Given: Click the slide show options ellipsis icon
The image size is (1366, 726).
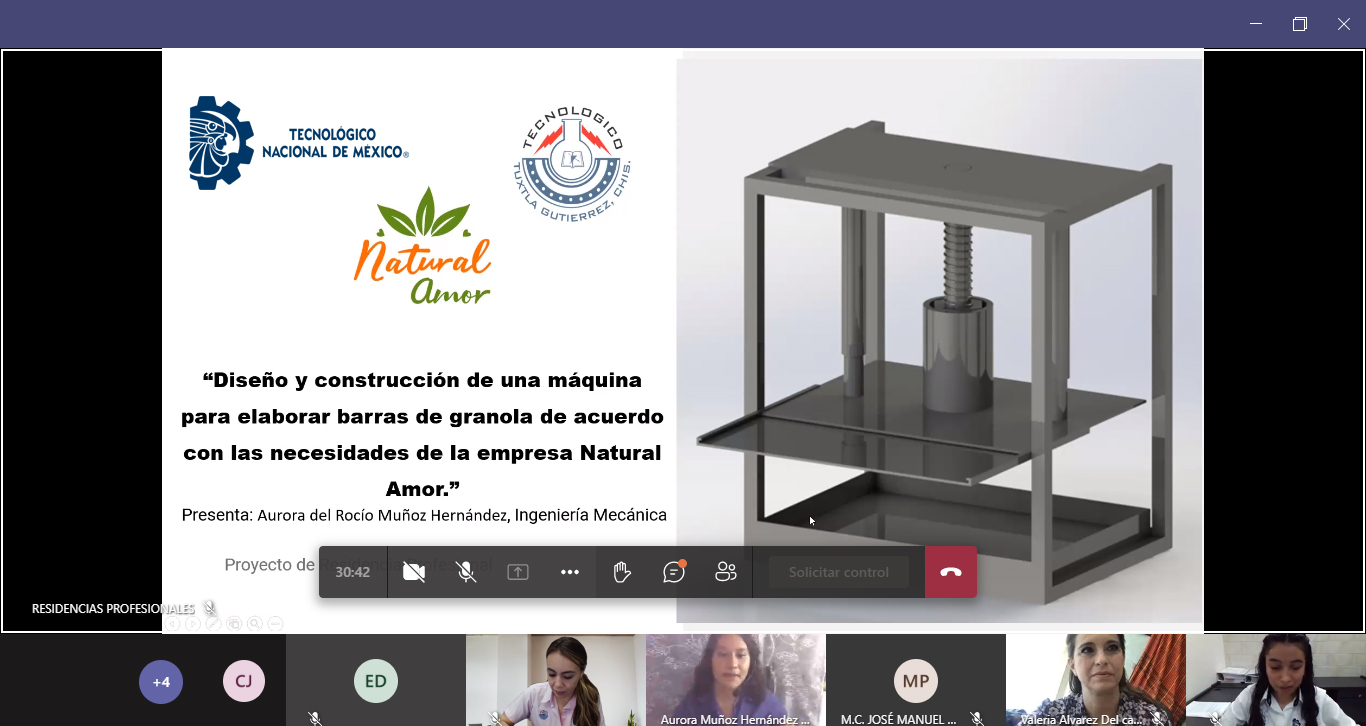Looking at the screenshot, I should (x=276, y=624).
